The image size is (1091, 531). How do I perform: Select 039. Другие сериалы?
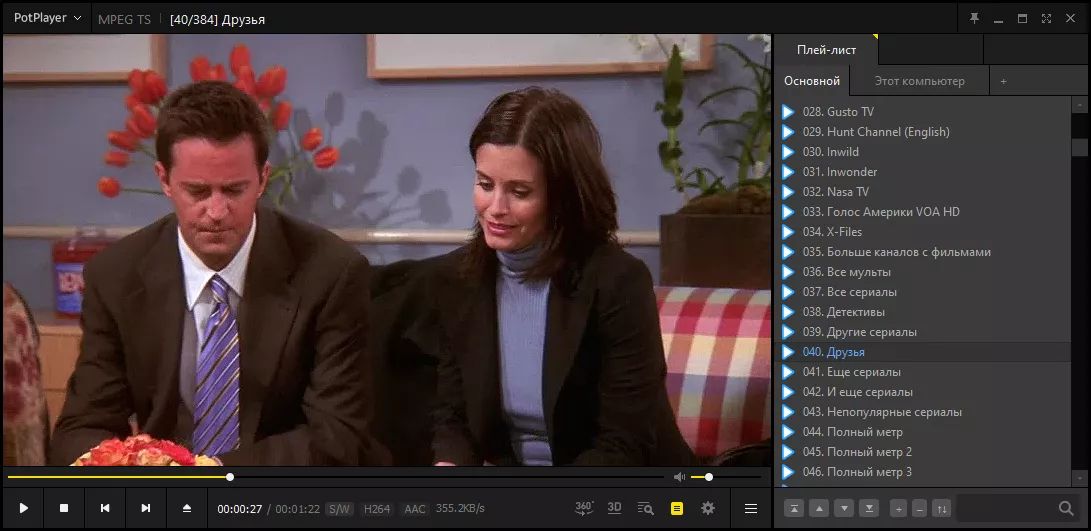pyautogui.click(x=922, y=332)
